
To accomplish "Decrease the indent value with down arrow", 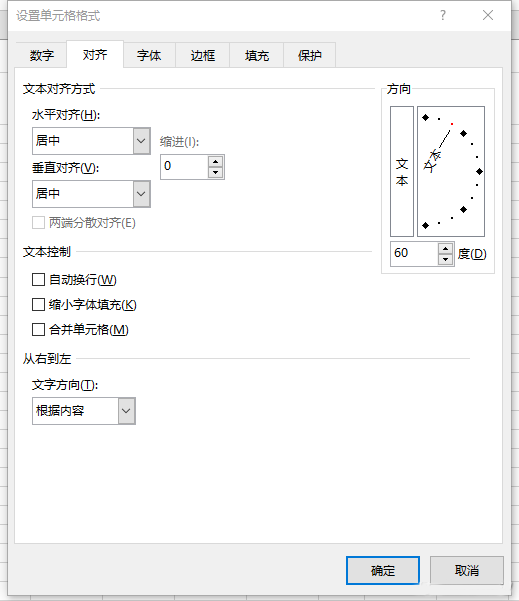I will (x=215, y=172).
